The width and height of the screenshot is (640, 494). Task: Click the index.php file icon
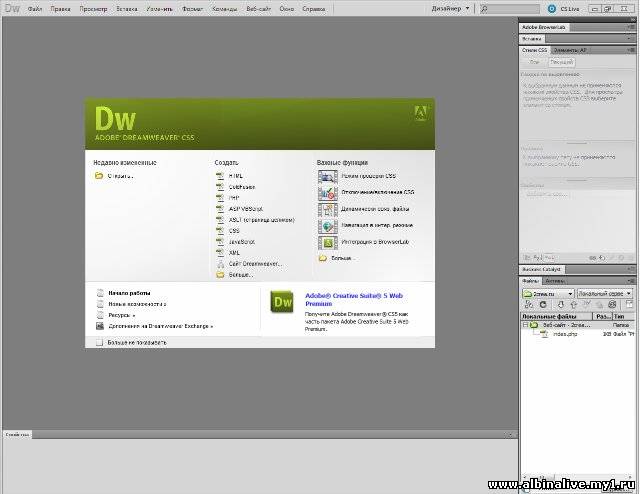point(544,334)
